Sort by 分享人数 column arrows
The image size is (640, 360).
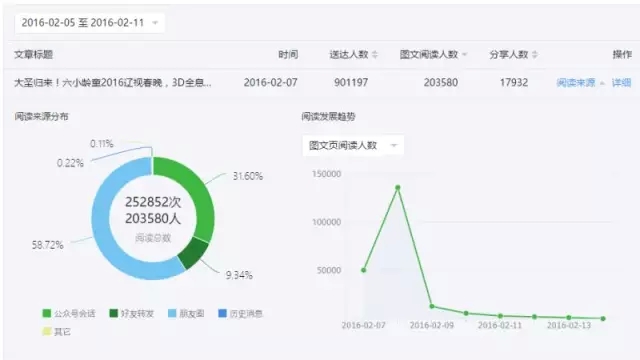[535, 54]
